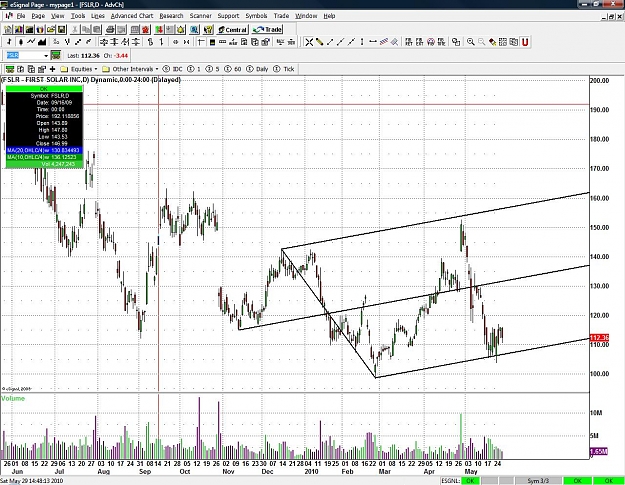
Task: Select the 1 minute interval button
Action: (x=194, y=69)
